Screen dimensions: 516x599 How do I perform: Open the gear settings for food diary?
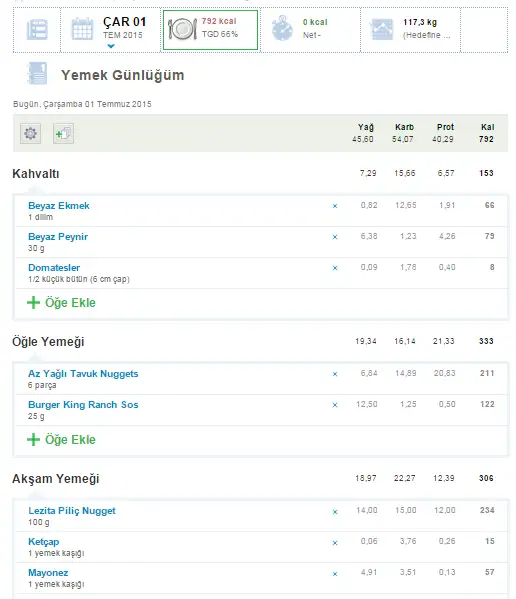31,133
